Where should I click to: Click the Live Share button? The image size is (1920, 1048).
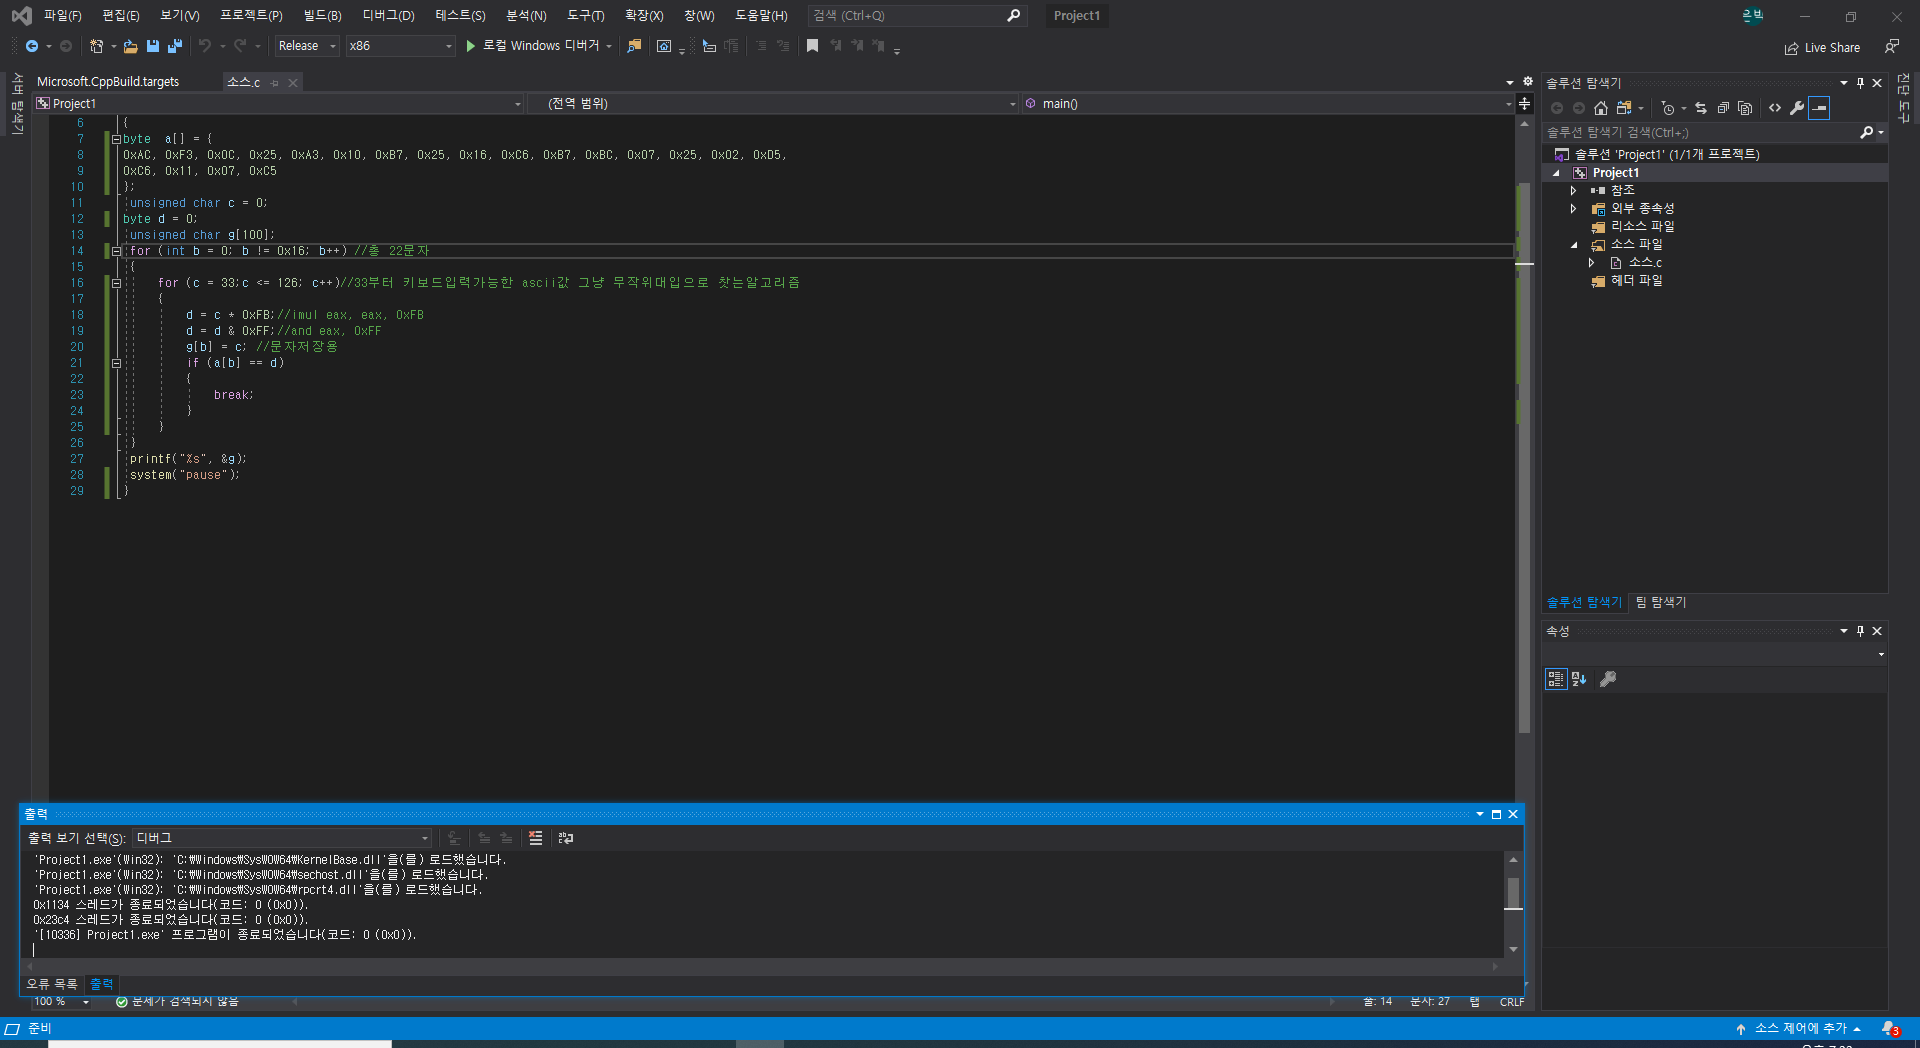[x=1822, y=48]
